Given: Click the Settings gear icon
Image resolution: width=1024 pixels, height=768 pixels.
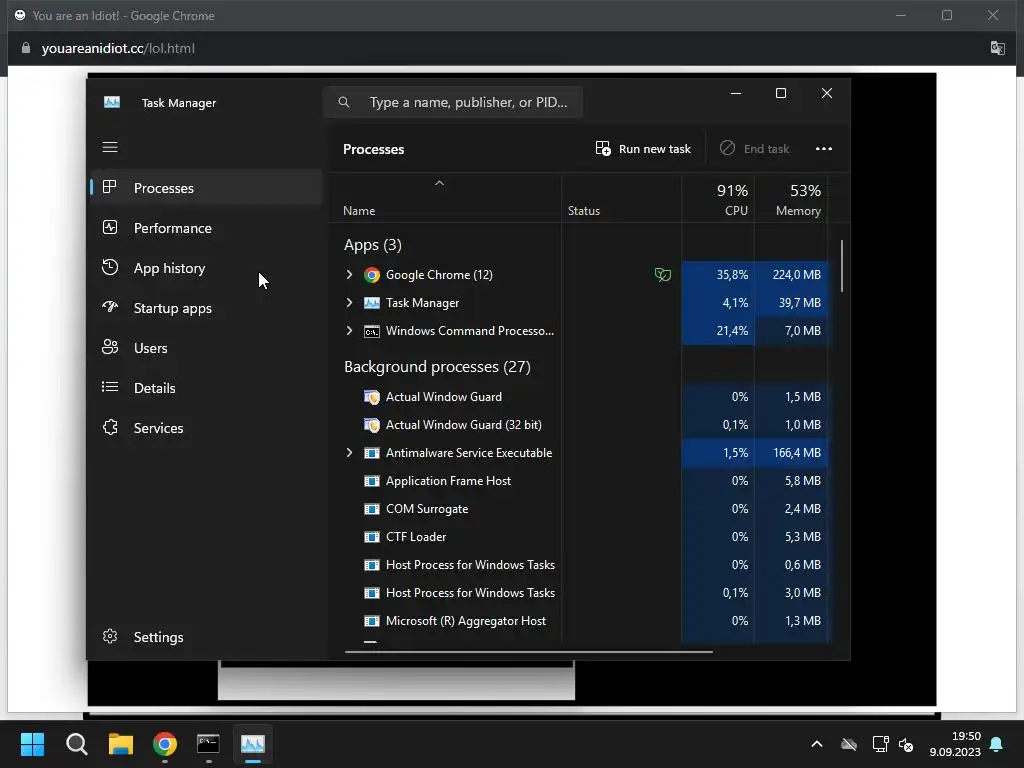Looking at the screenshot, I should [x=110, y=636].
